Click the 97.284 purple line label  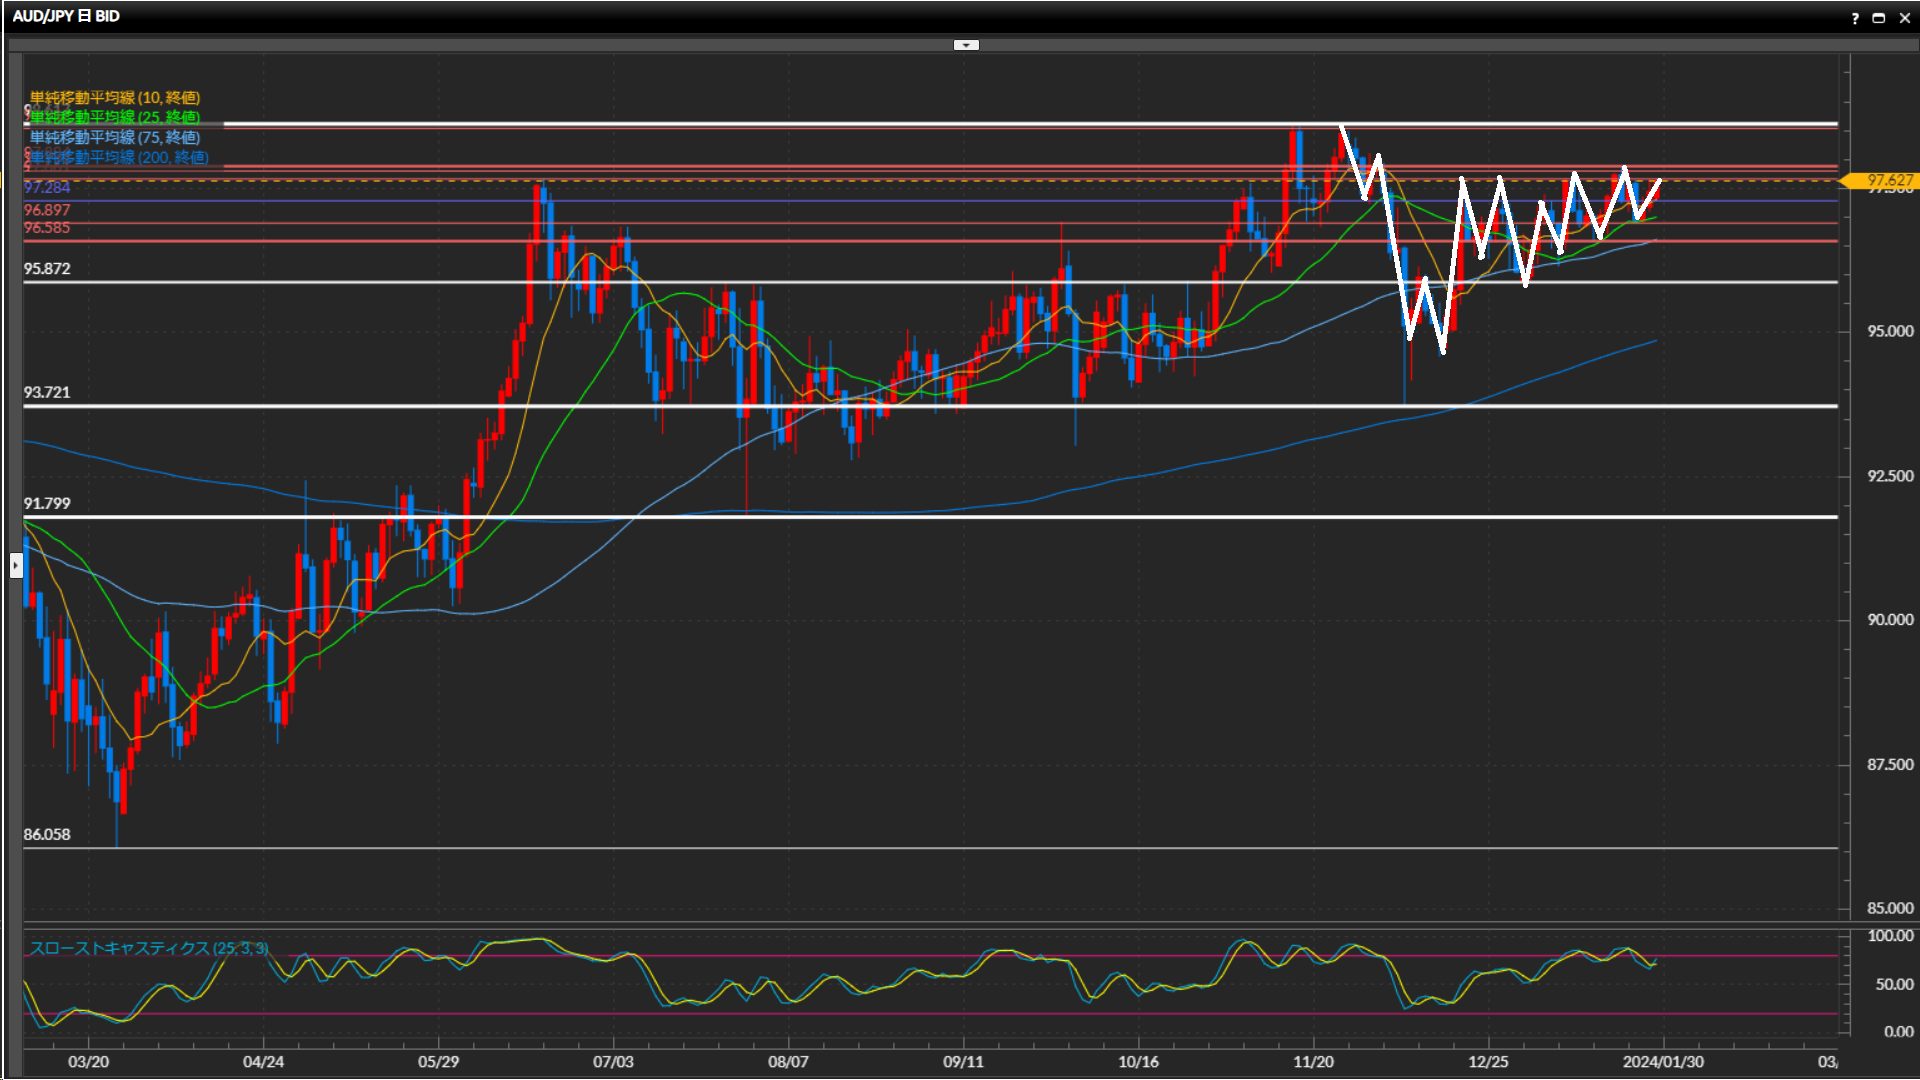[x=47, y=188]
